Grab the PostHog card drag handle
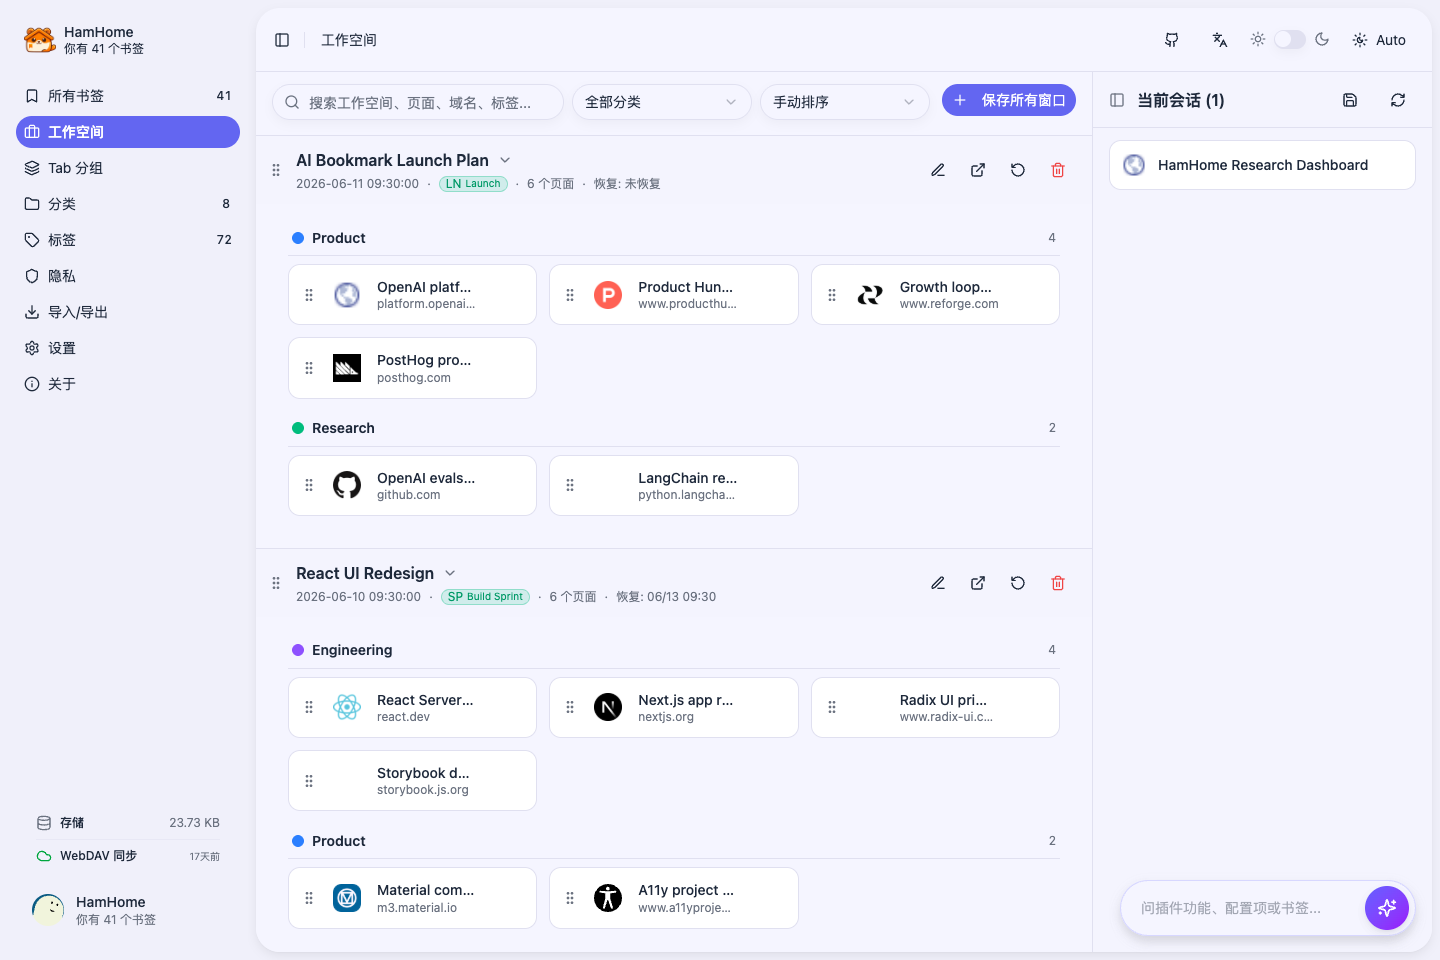 pyautogui.click(x=309, y=368)
